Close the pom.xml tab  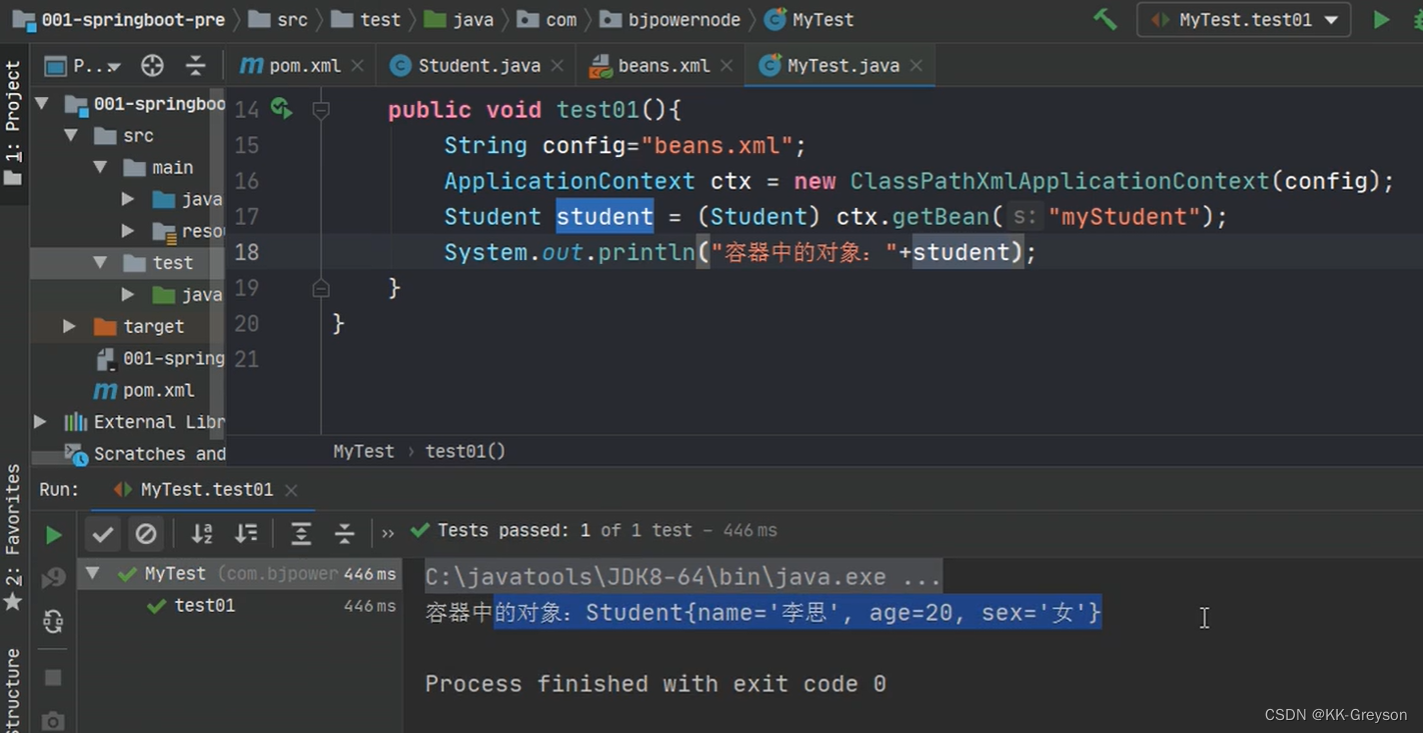click(x=357, y=65)
